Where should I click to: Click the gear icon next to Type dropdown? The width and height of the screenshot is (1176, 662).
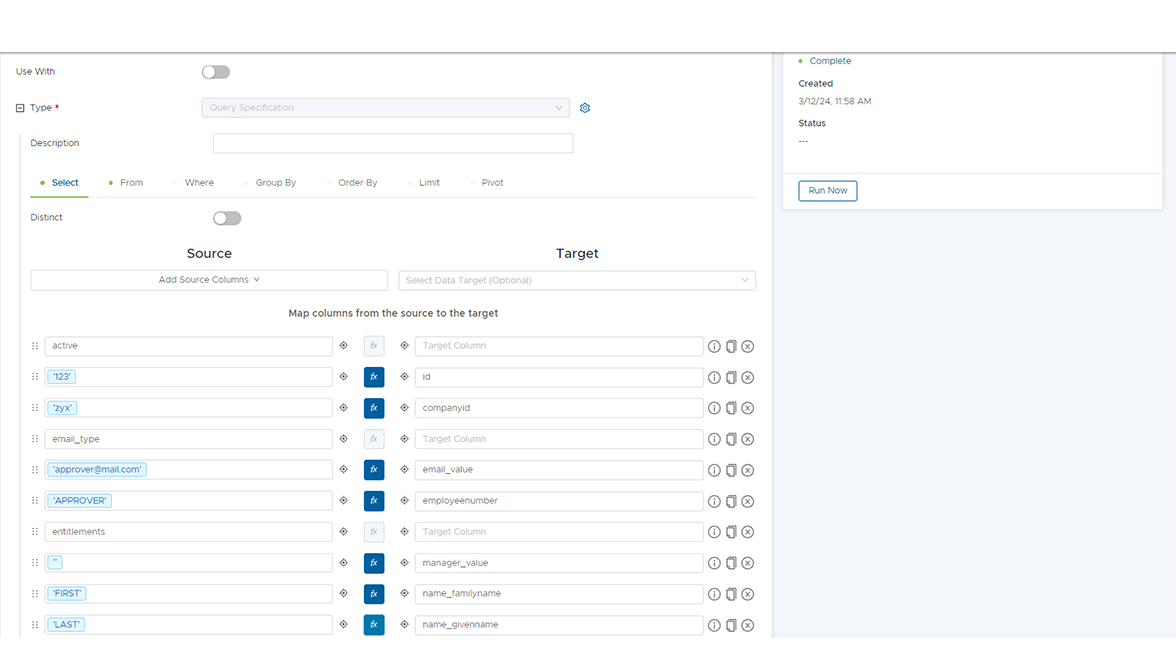[x=585, y=108]
